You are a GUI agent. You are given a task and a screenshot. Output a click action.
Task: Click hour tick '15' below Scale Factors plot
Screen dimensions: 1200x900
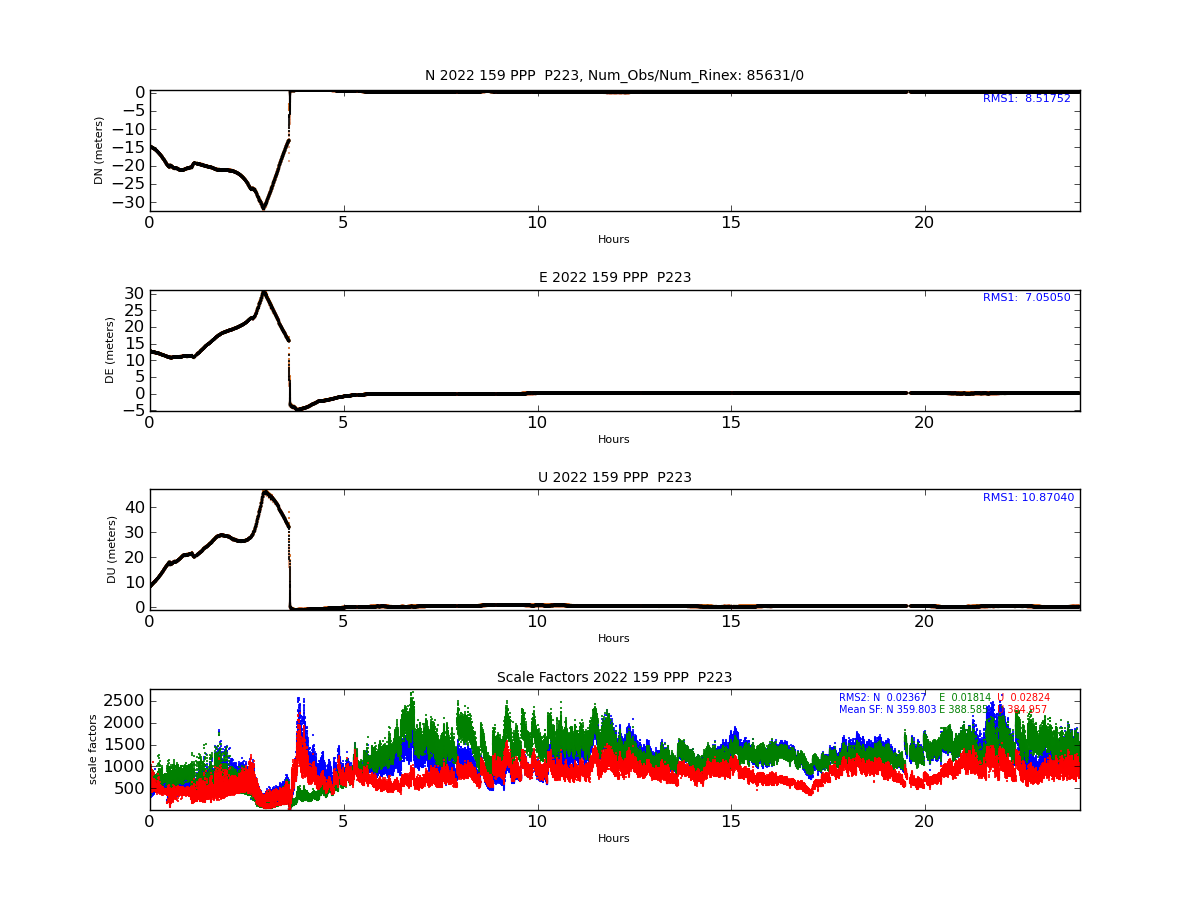point(731,822)
